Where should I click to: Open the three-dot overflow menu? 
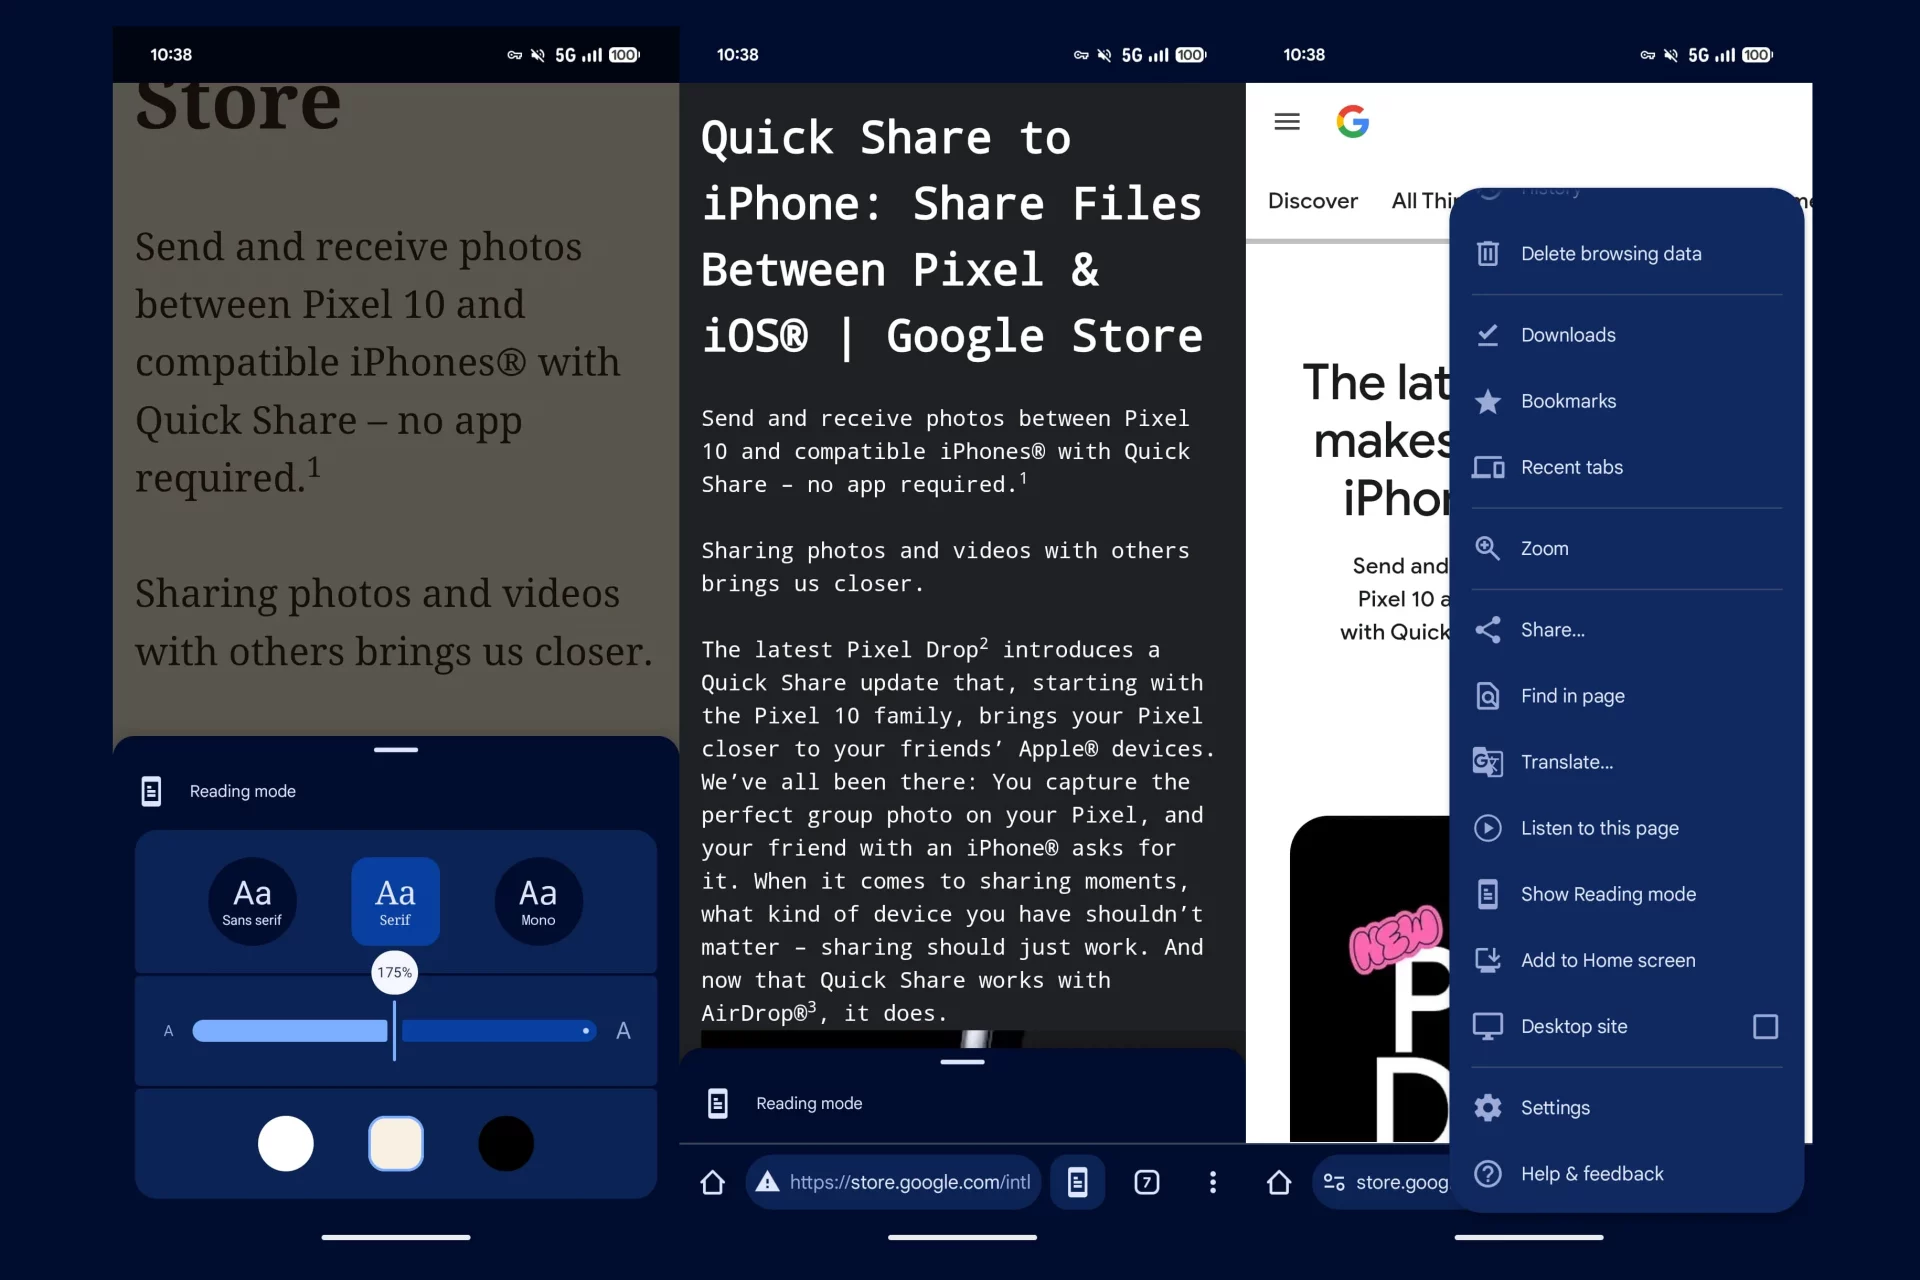(x=1212, y=1182)
